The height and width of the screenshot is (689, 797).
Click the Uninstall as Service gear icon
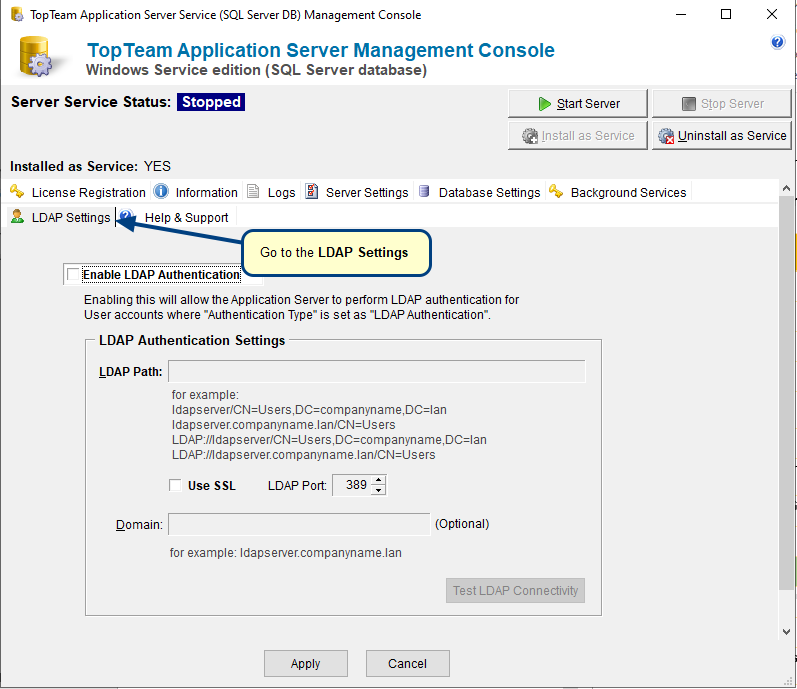point(666,136)
